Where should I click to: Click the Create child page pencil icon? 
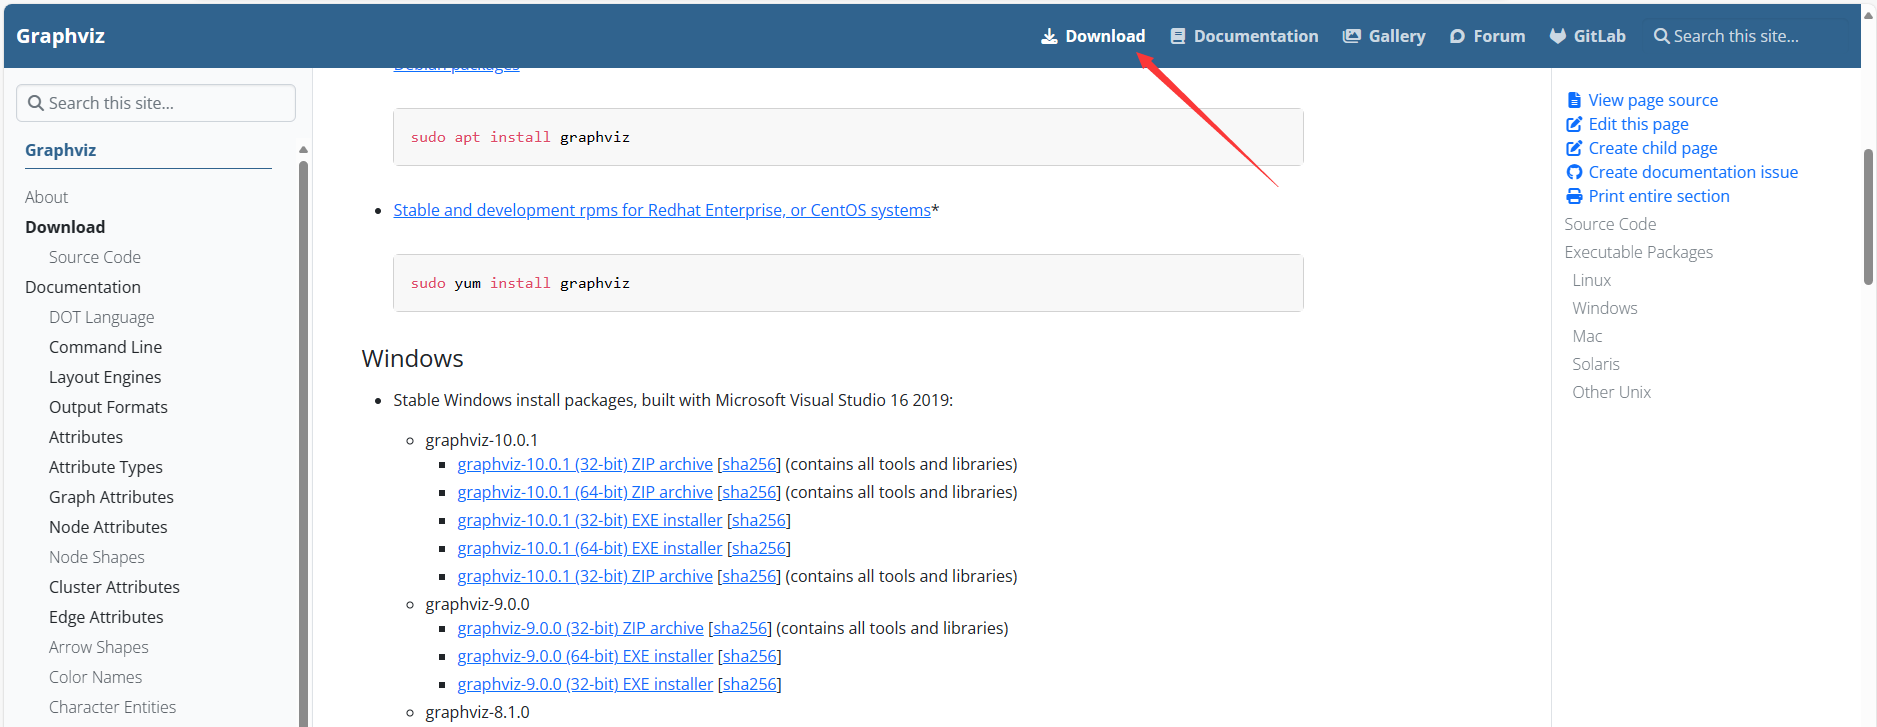point(1574,148)
